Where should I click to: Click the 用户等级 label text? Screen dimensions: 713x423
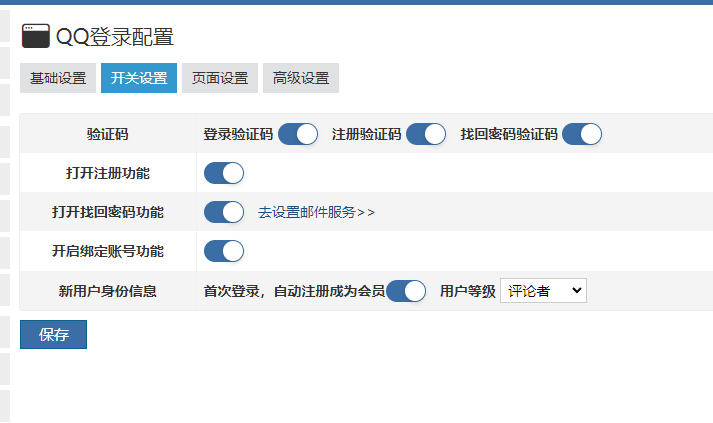tap(467, 291)
